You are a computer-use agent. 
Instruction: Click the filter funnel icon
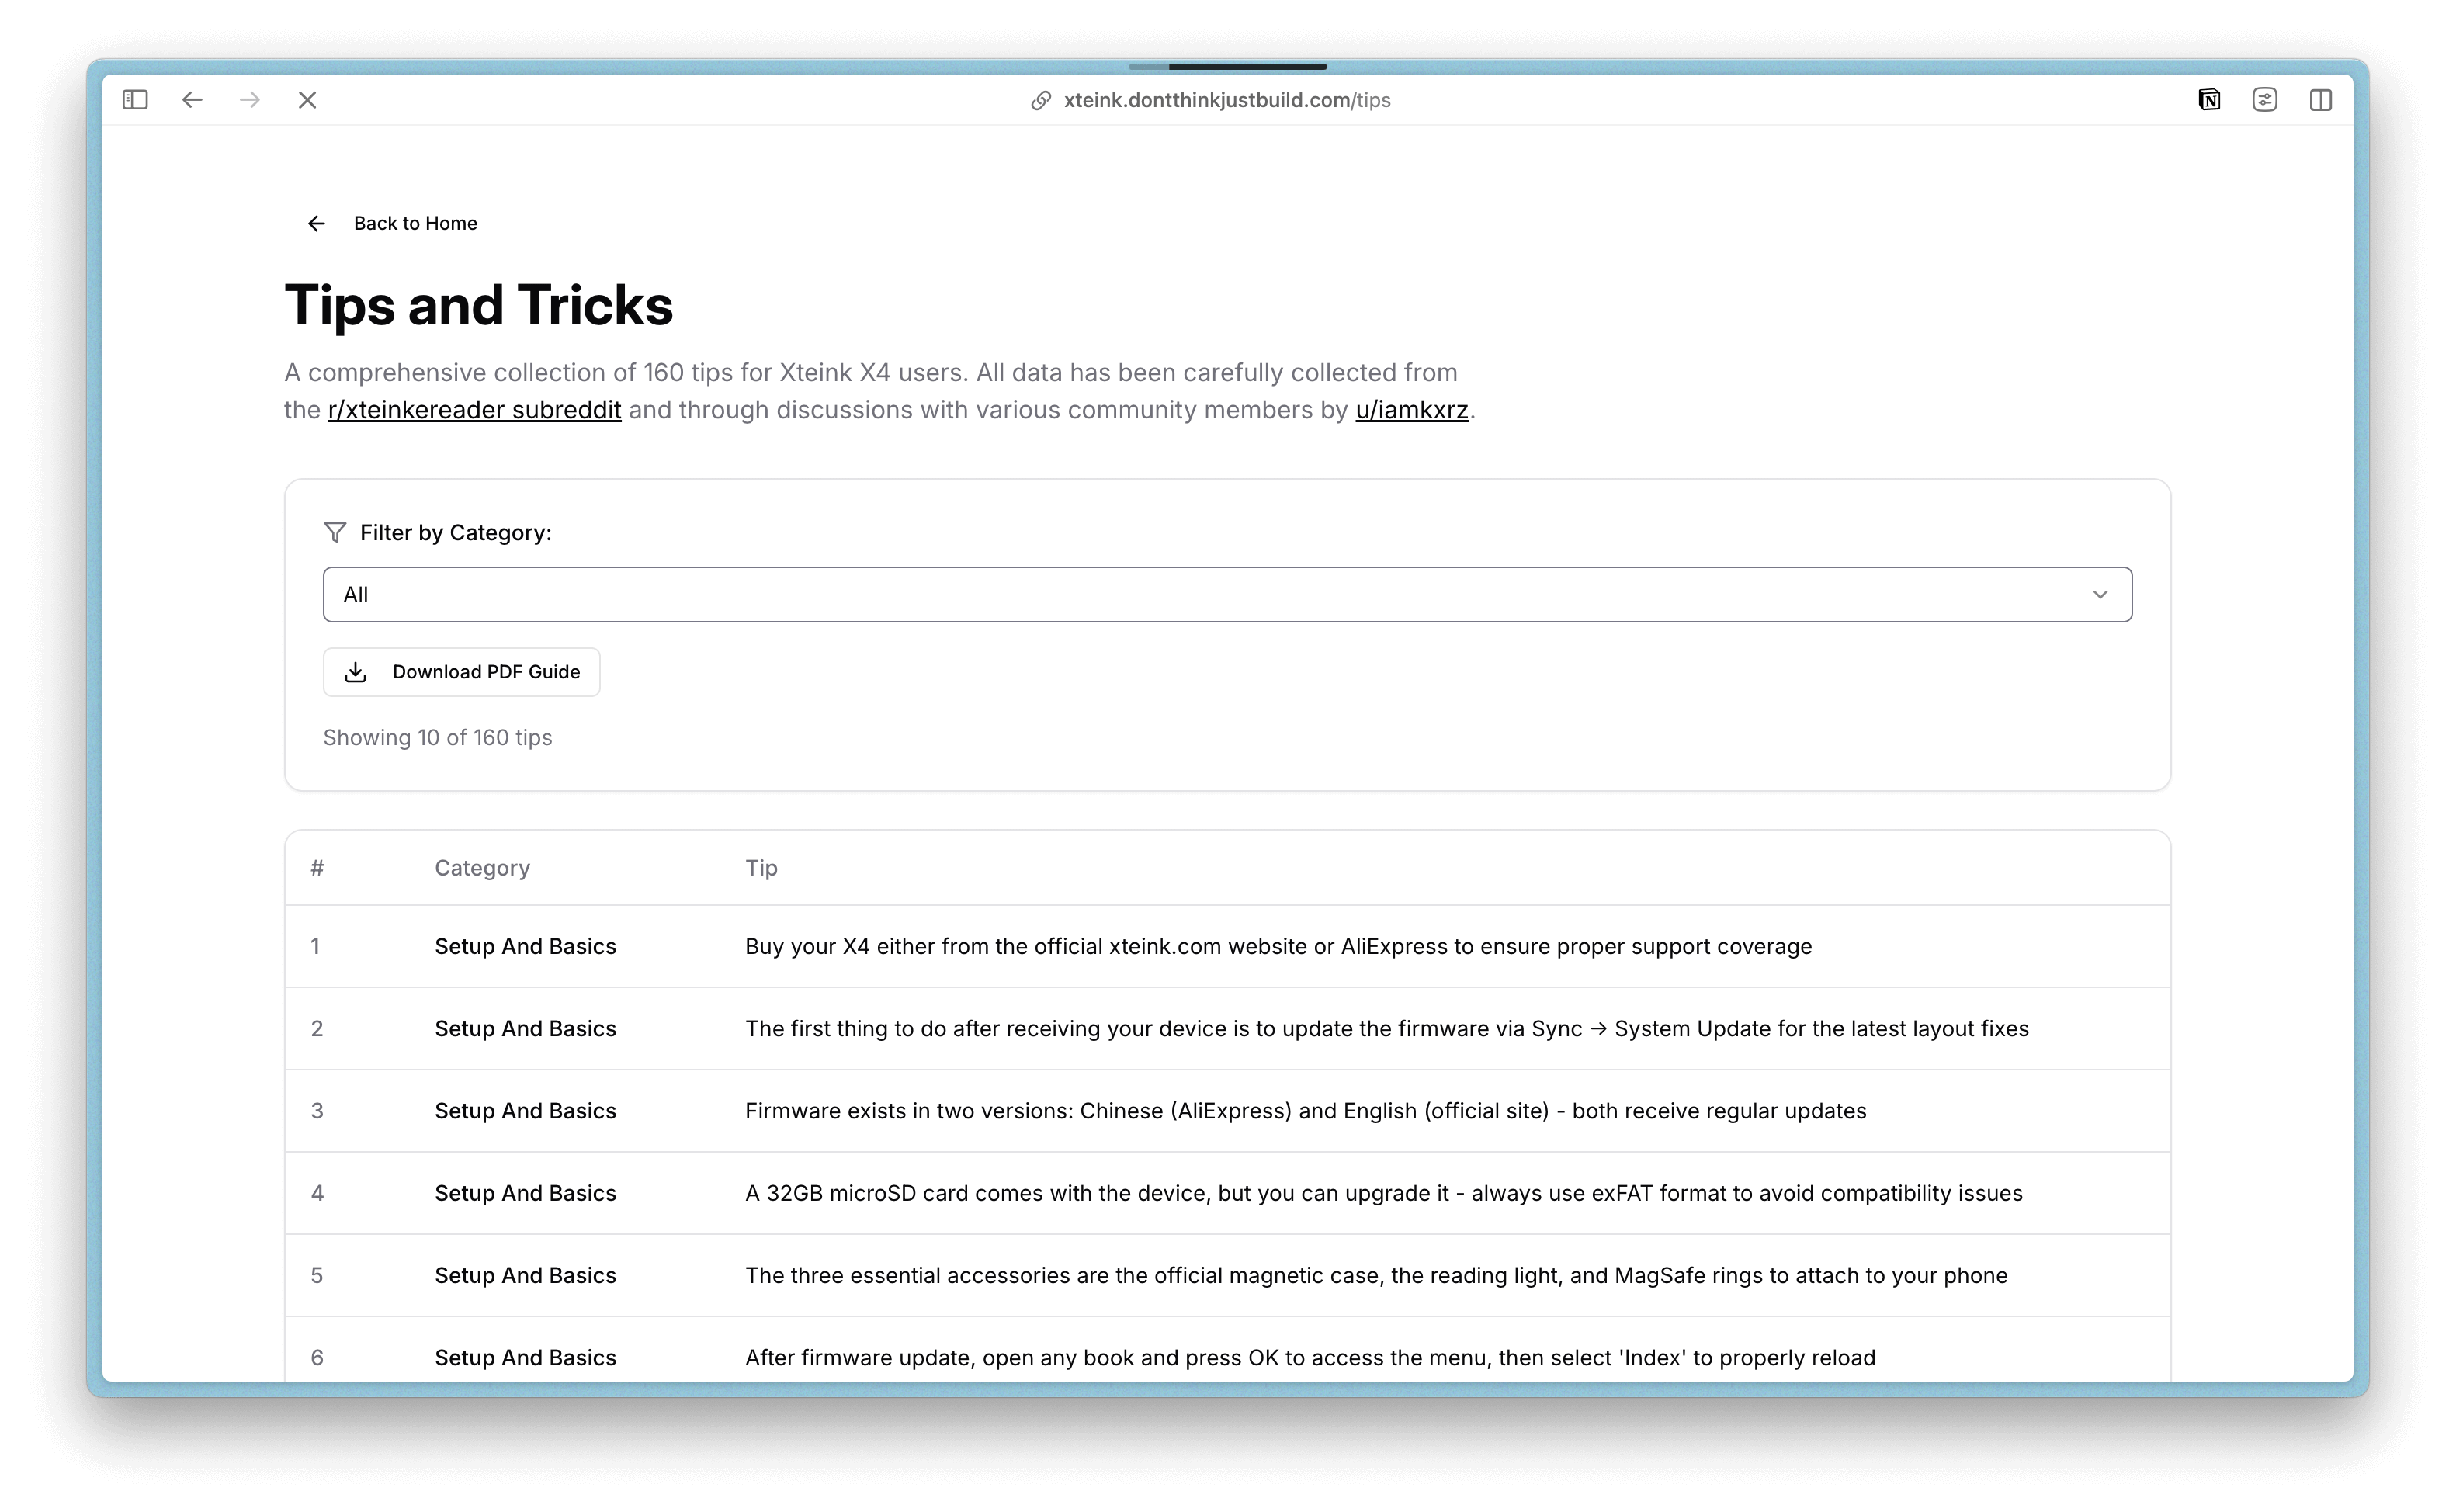pyautogui.click(x=335, y=532)
